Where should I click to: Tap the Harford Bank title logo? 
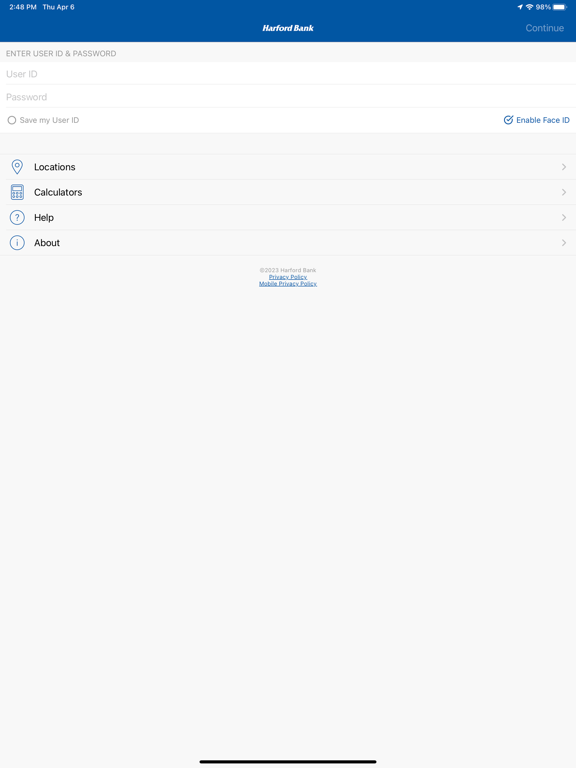pyautogui.click(x=288, y=28)
